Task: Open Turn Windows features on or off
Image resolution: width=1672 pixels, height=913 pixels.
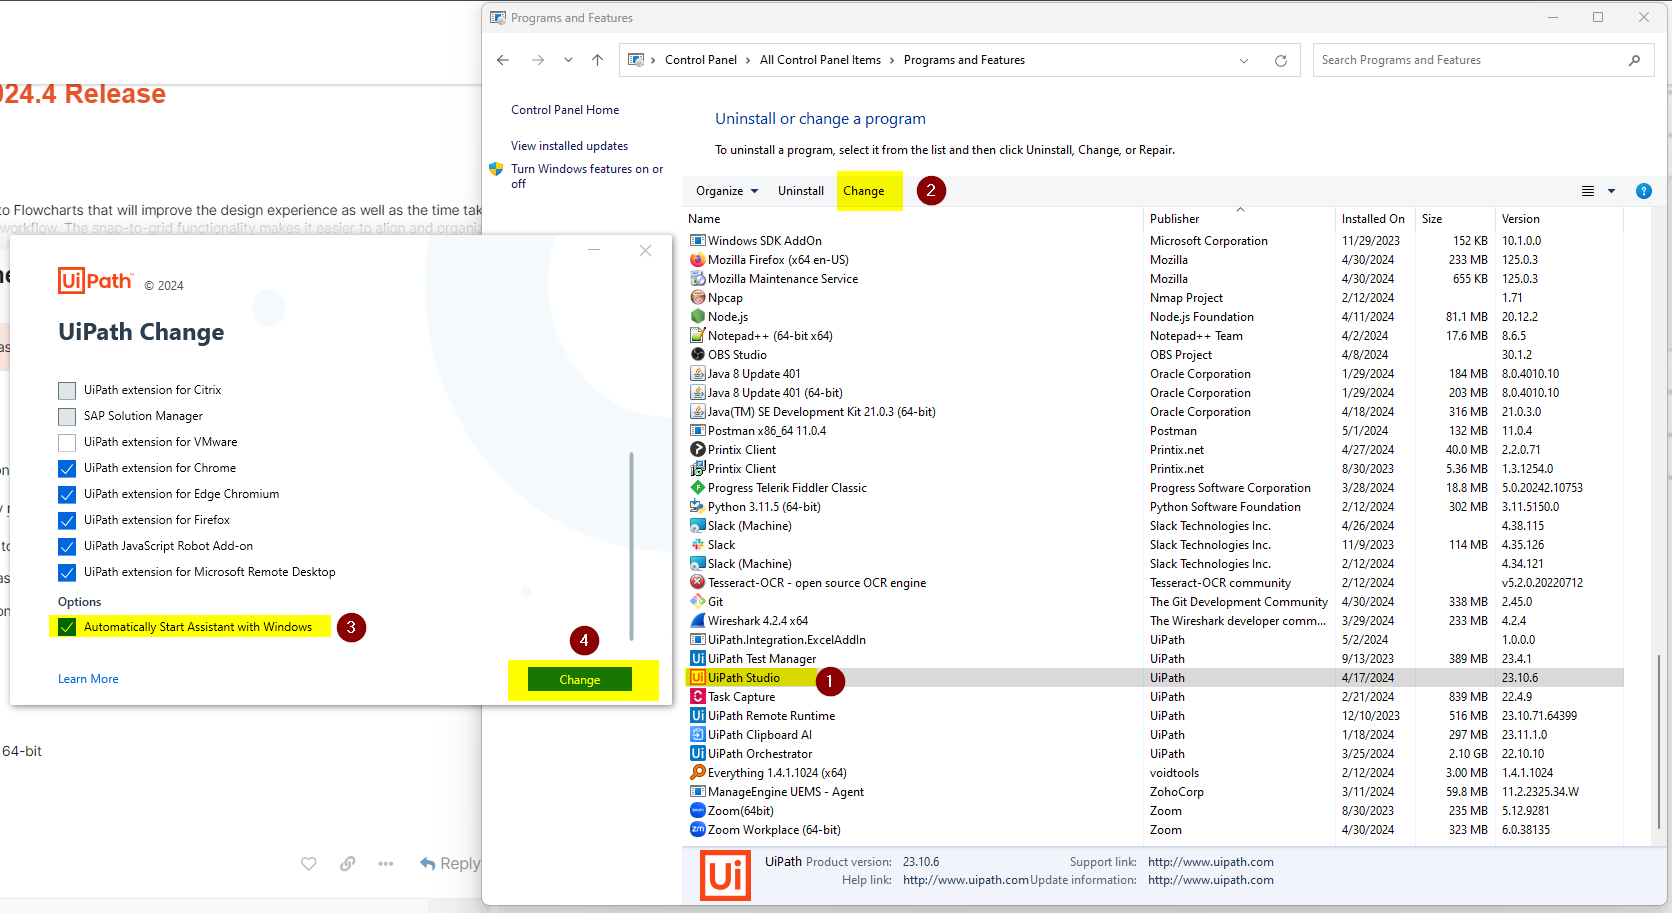Action: tap(587, 176)
